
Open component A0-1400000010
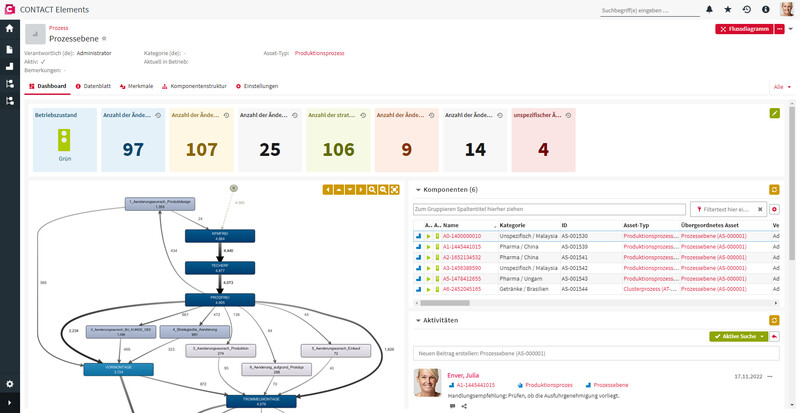click(461, 236)
